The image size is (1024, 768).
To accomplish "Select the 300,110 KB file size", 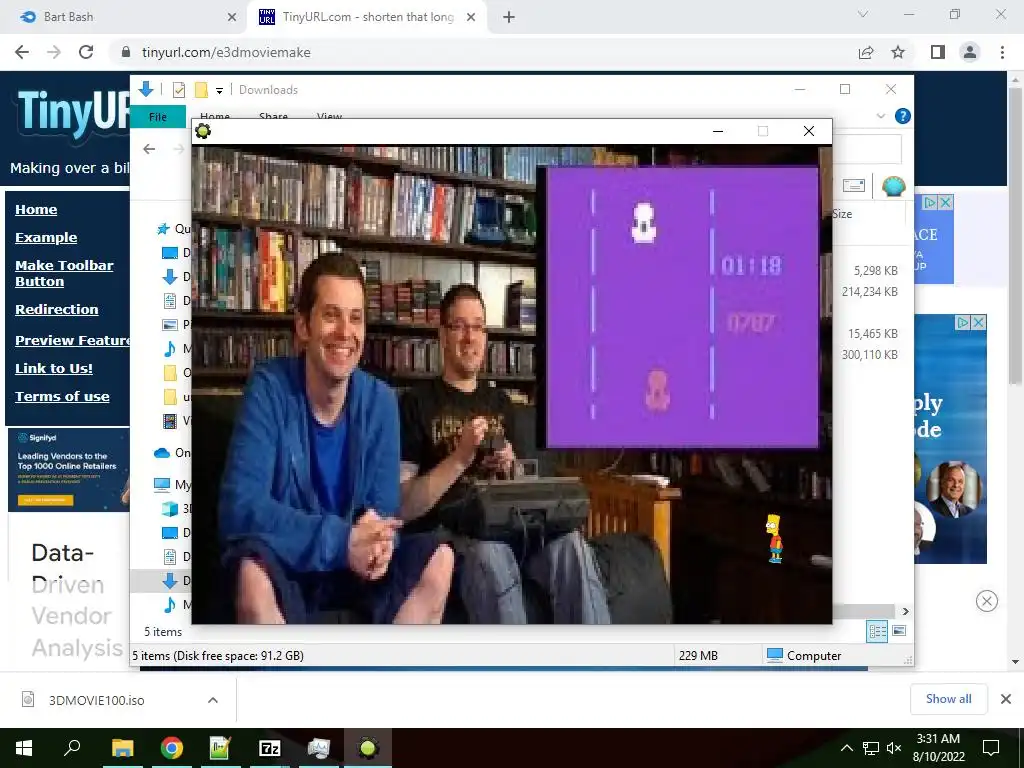I will pyautogui.click(x=869, y=355).
